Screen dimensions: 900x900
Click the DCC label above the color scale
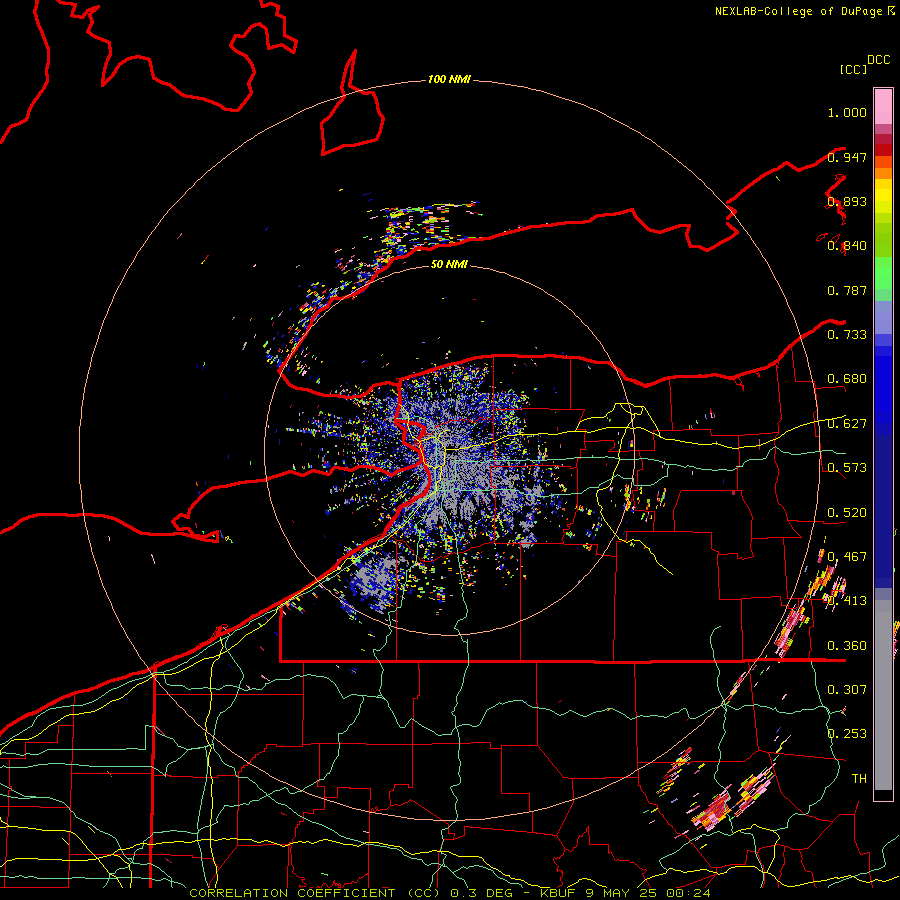pyautogui.click(x=878, y=60)
